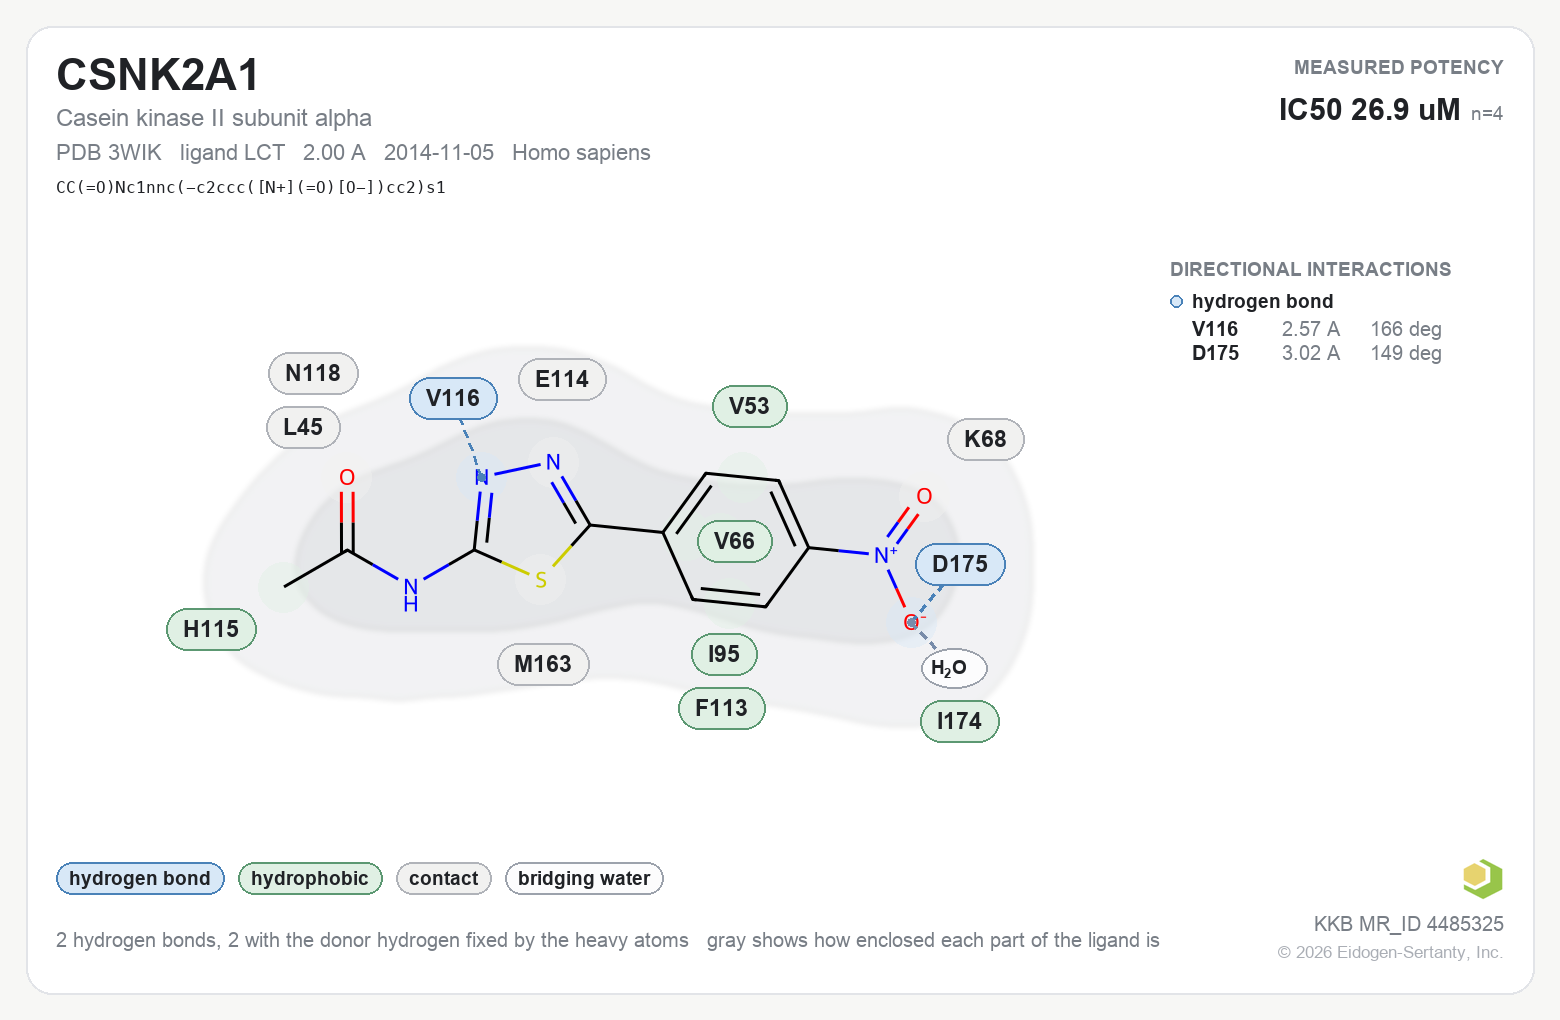The width and height of the screenshot is (1560, 1020).
Task: Click the Directional Interactions heading
Action: (1310, 269)
